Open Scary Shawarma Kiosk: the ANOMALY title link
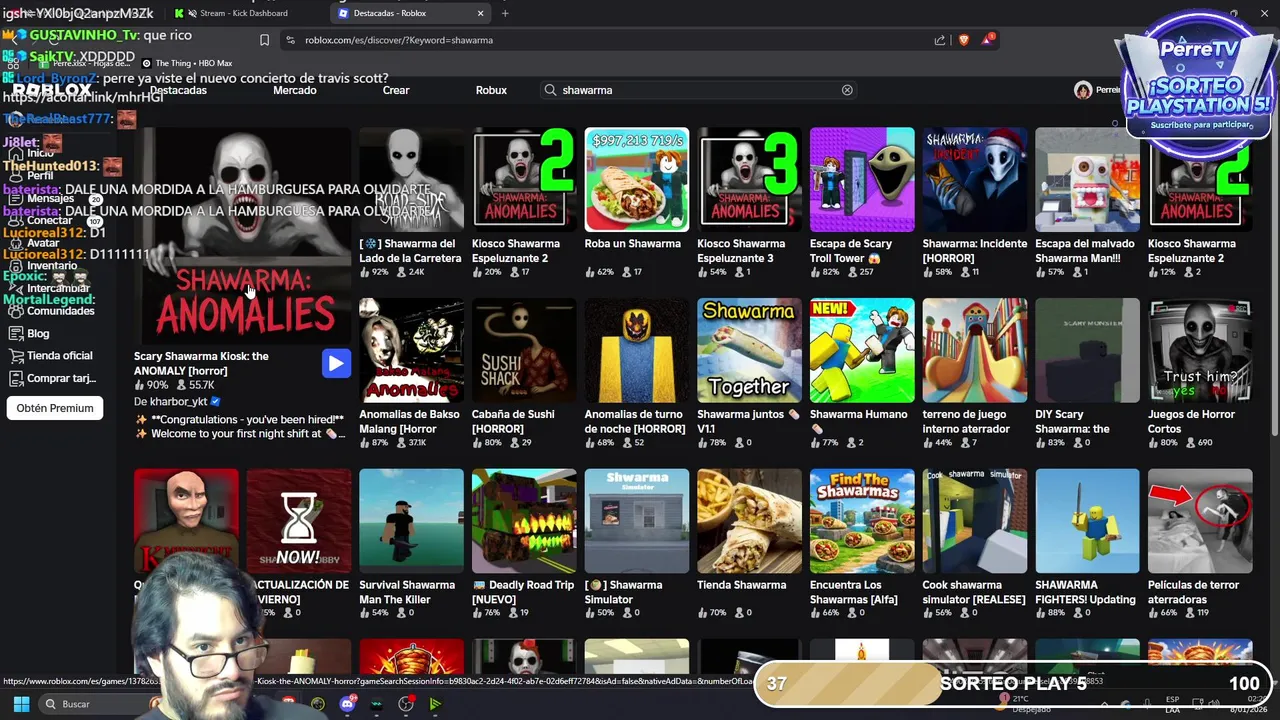Screen dimensions: 1280x720 201,363
